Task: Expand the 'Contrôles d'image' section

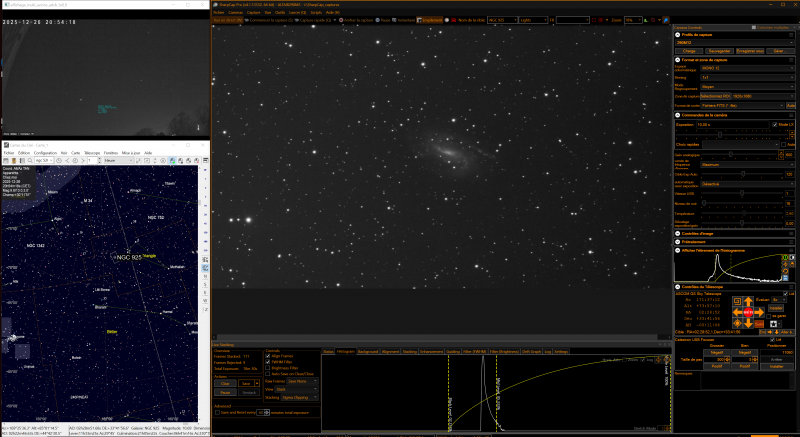Action: click(678, 234)
